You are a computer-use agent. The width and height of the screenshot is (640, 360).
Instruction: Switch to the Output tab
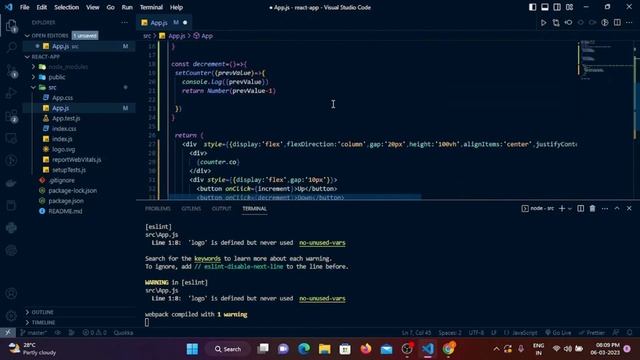[222, 209]
